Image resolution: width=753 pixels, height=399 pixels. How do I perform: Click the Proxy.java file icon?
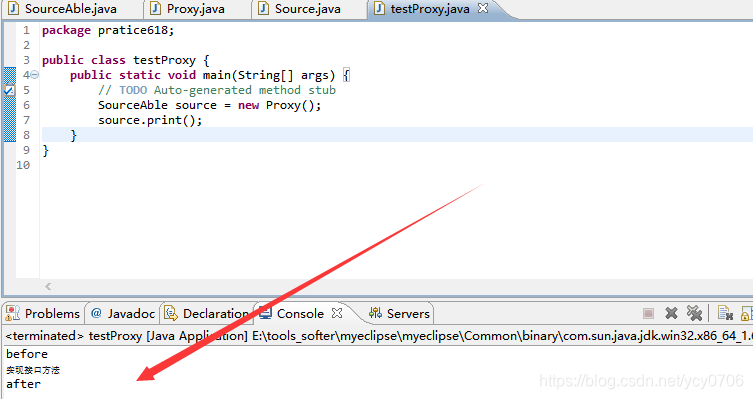point(156,9)
